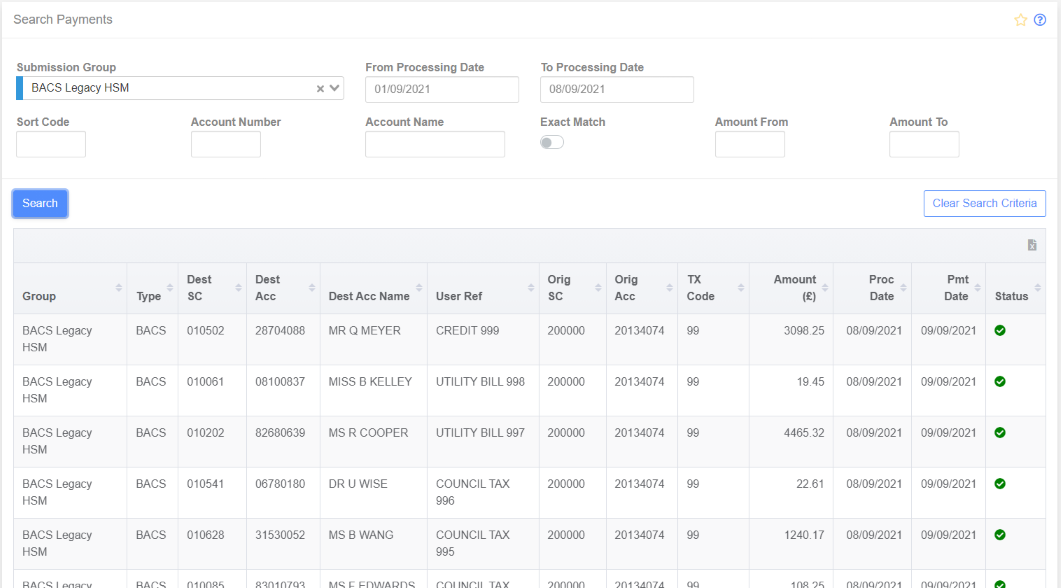The image size is (1061, 588).
Task: Sort table by Group column
Action: (x=118, y=288)
